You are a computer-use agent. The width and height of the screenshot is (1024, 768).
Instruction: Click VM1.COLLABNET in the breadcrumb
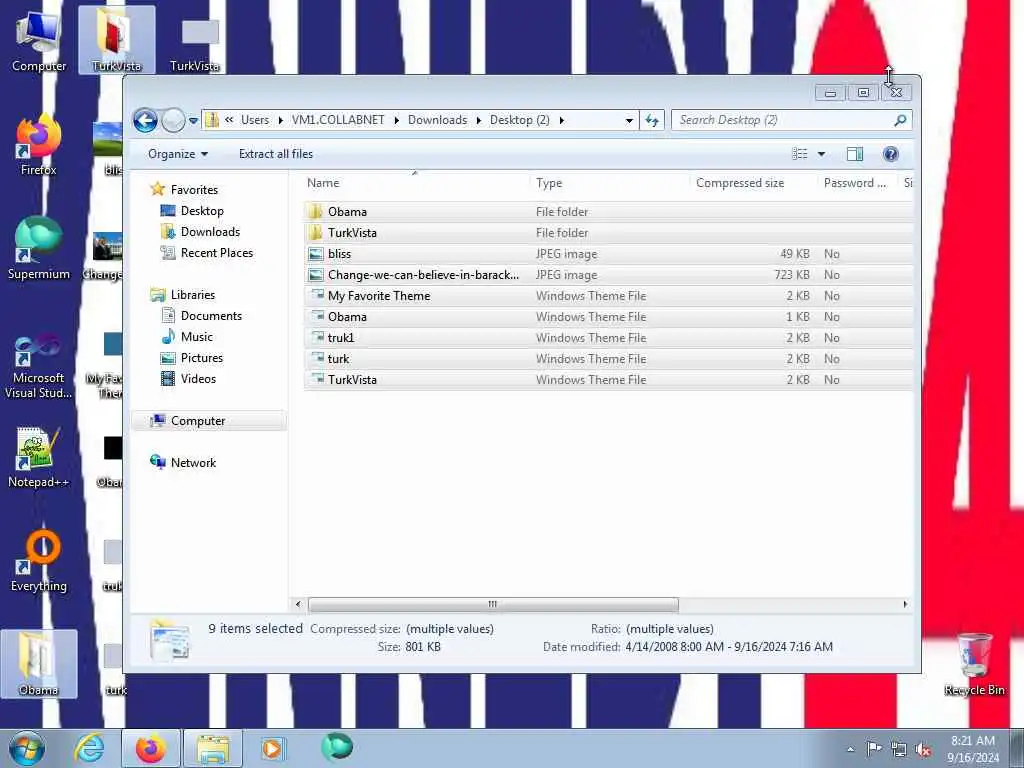(338, 120)
